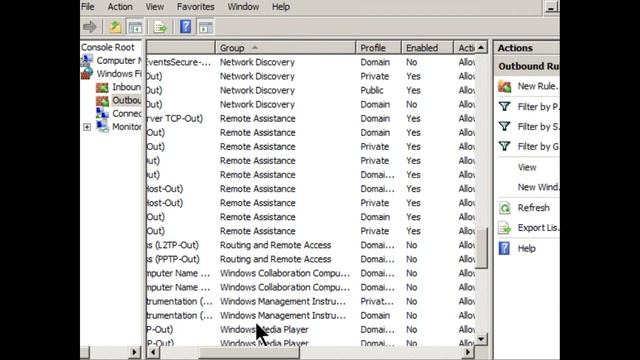Viewport: 640px width, 360px height.
Task: Select the '(L2TP-Out)' Routing and Remote Access row
Action: click(x=311, y=245)
